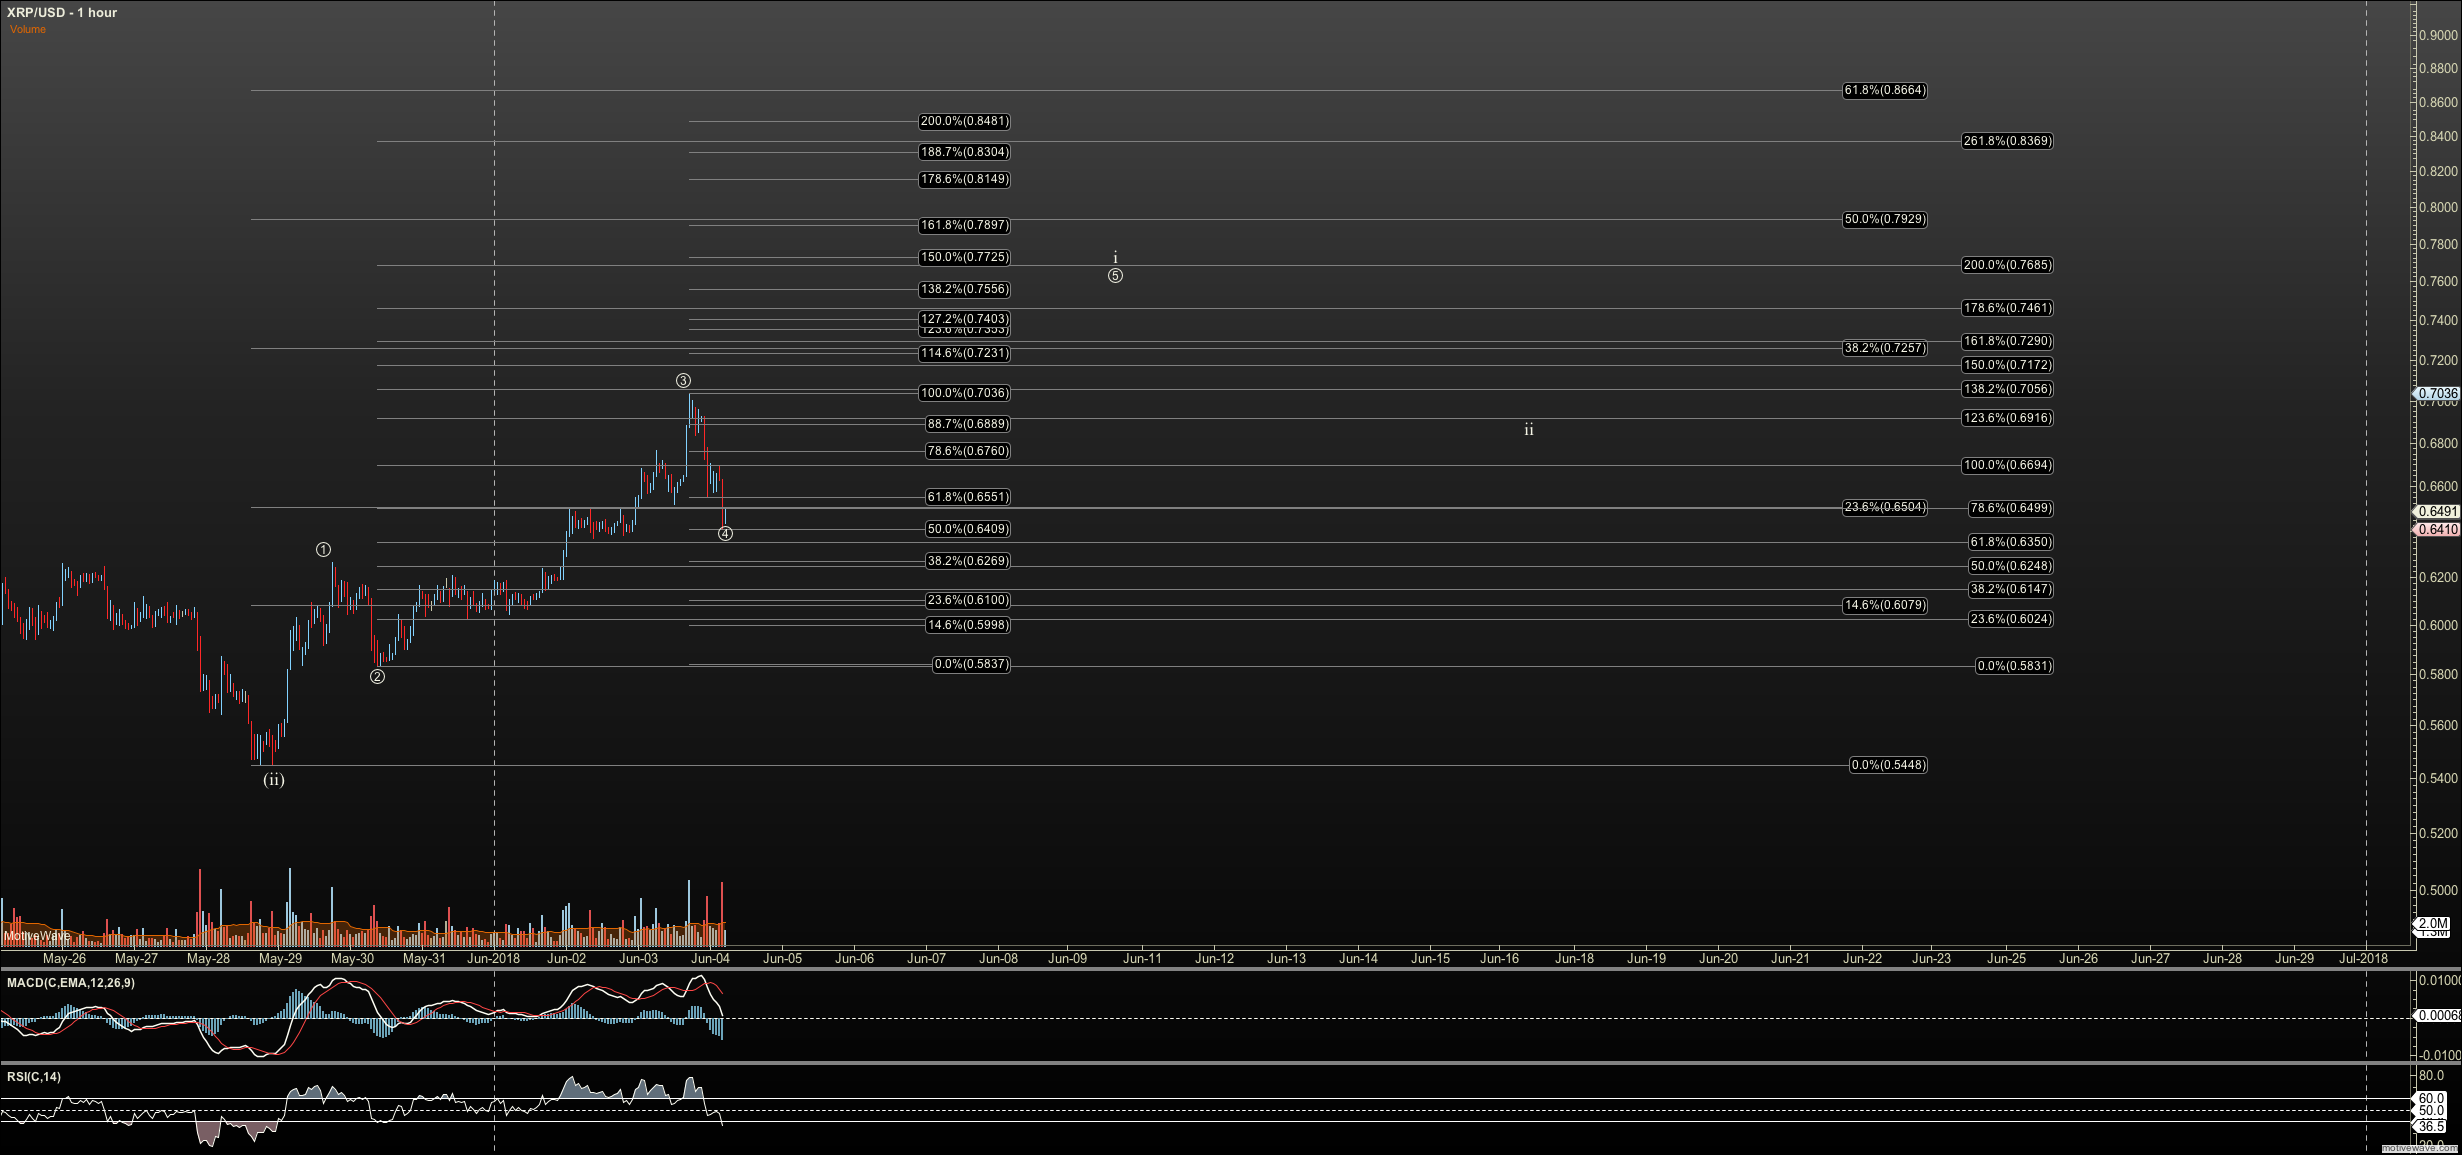Click the circled 5 projected wave label
The height and width of the screenshot is (1155, 2462).
pyautogui.click(x=1115, y=276)
